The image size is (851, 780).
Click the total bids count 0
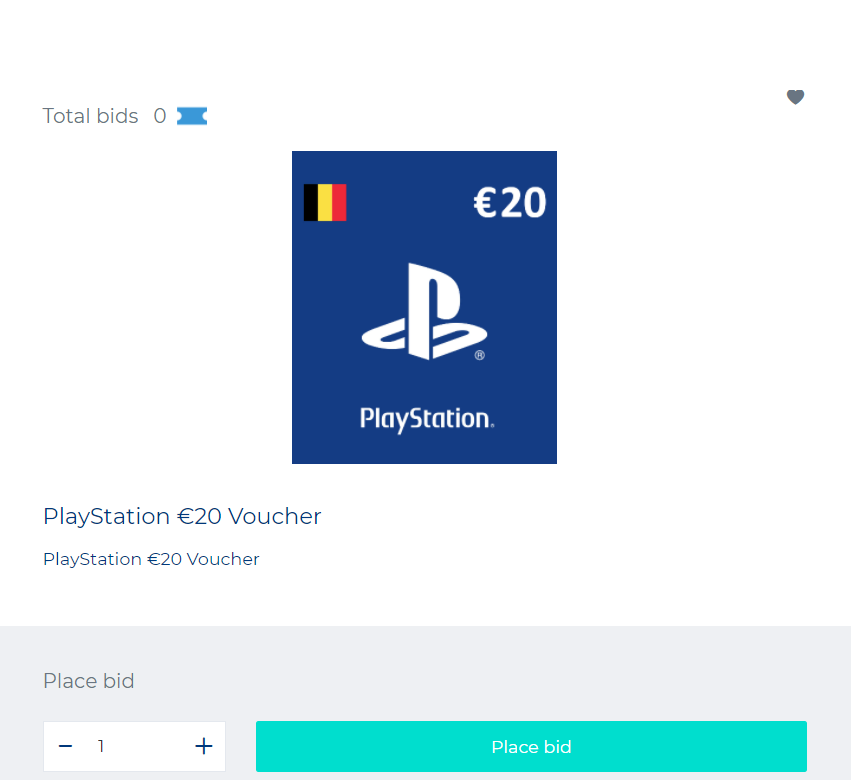(x=160, y=116)
